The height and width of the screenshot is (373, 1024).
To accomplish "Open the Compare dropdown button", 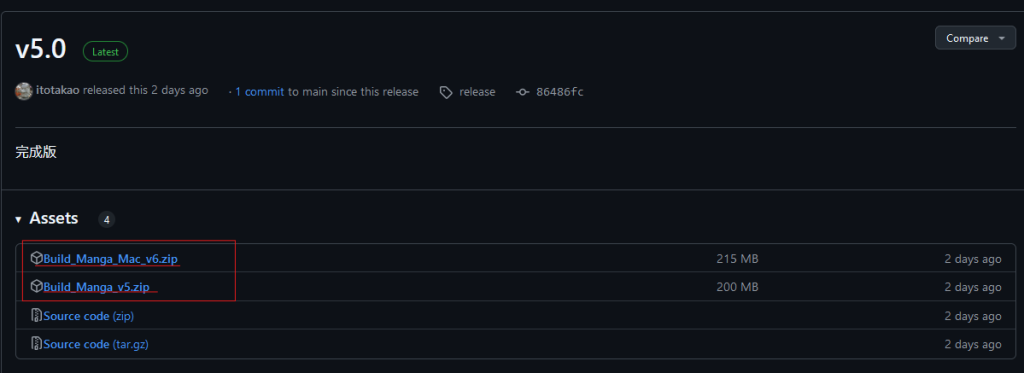I will (976, 38).
